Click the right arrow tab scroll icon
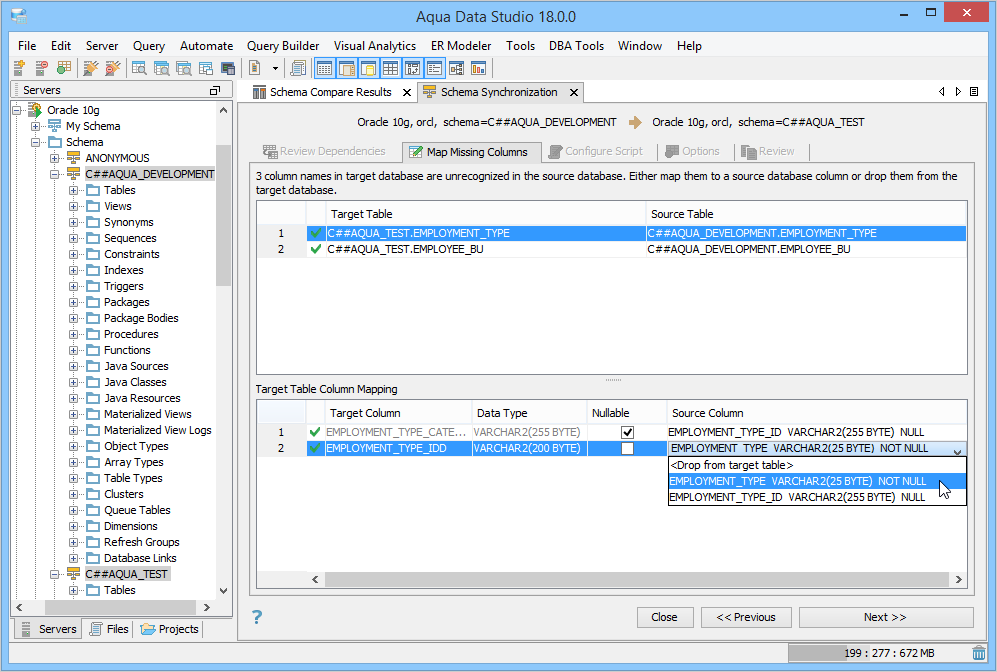This screenshot has height=672, width=997. [958, 92]
